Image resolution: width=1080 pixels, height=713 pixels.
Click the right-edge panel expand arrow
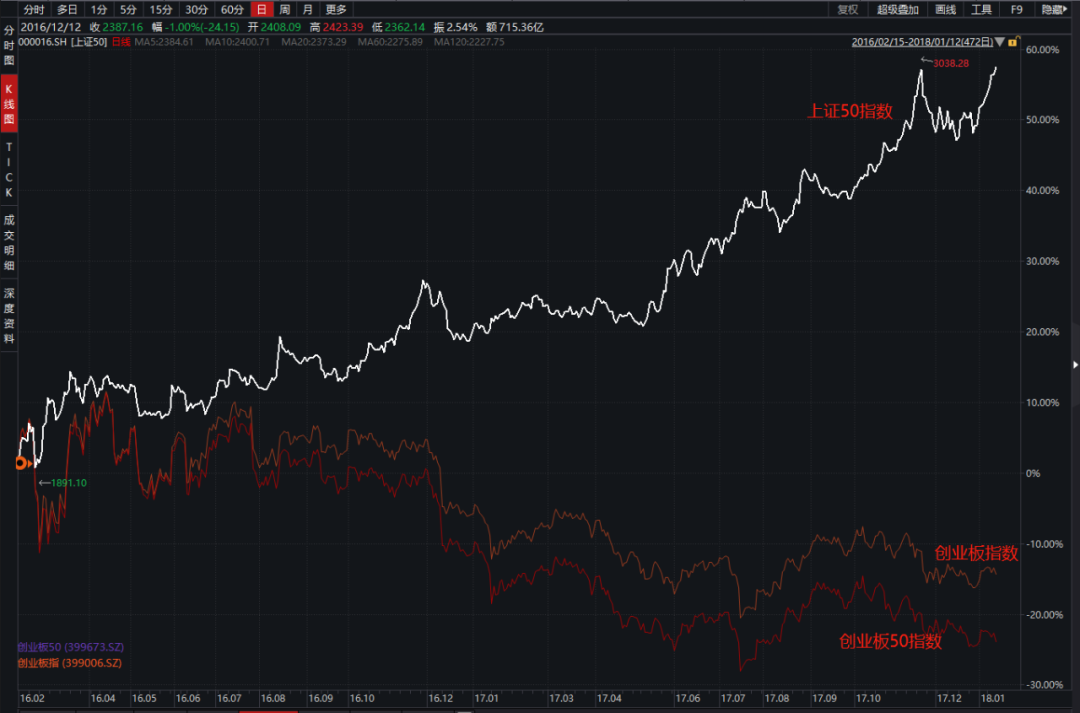tap(1075, 364)
